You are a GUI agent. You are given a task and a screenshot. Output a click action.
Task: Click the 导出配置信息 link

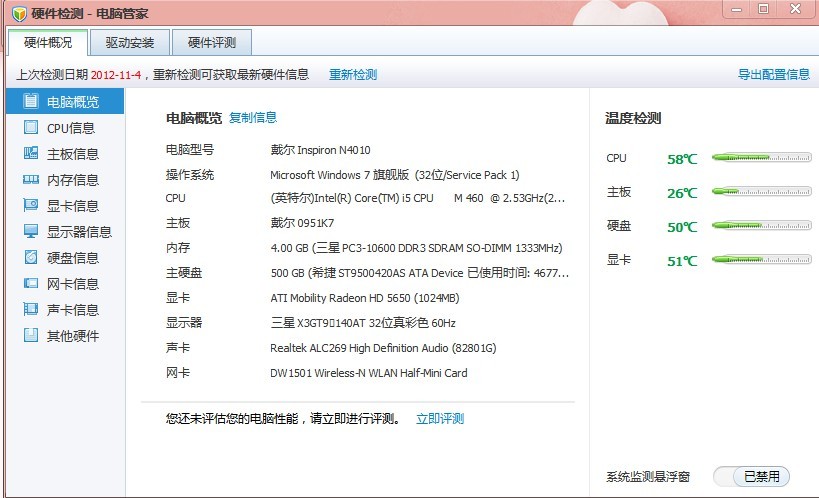click(774, 75)
